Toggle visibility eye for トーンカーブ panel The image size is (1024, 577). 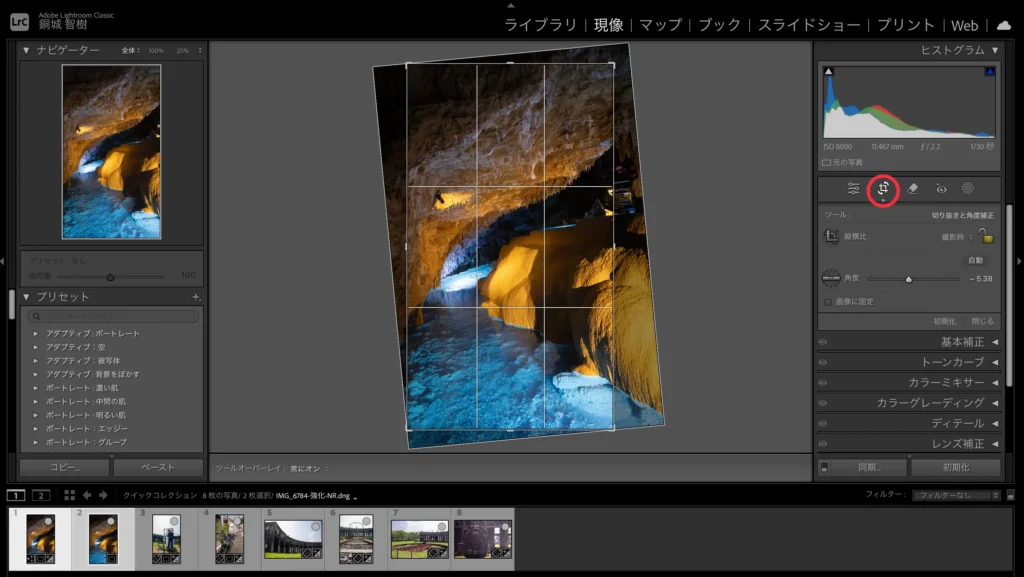pos(823,362)
